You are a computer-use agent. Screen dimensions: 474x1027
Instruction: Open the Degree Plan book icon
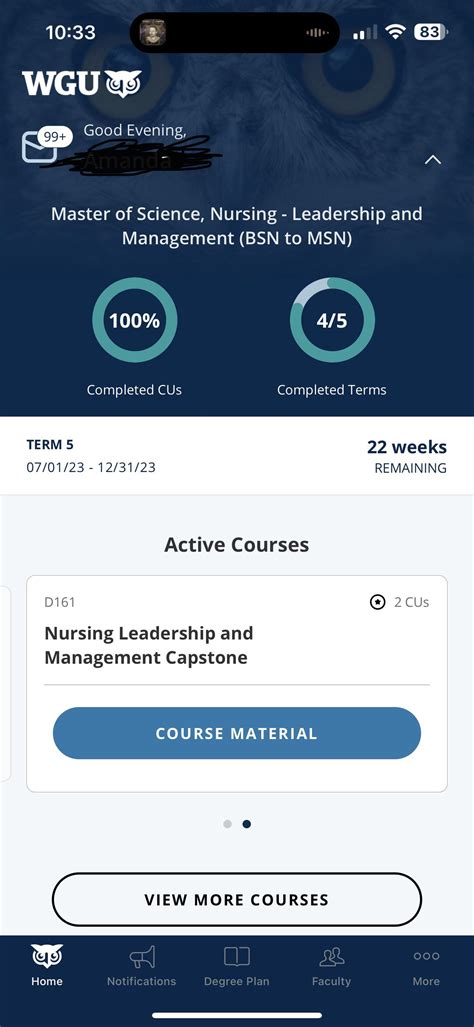[236, 957]
